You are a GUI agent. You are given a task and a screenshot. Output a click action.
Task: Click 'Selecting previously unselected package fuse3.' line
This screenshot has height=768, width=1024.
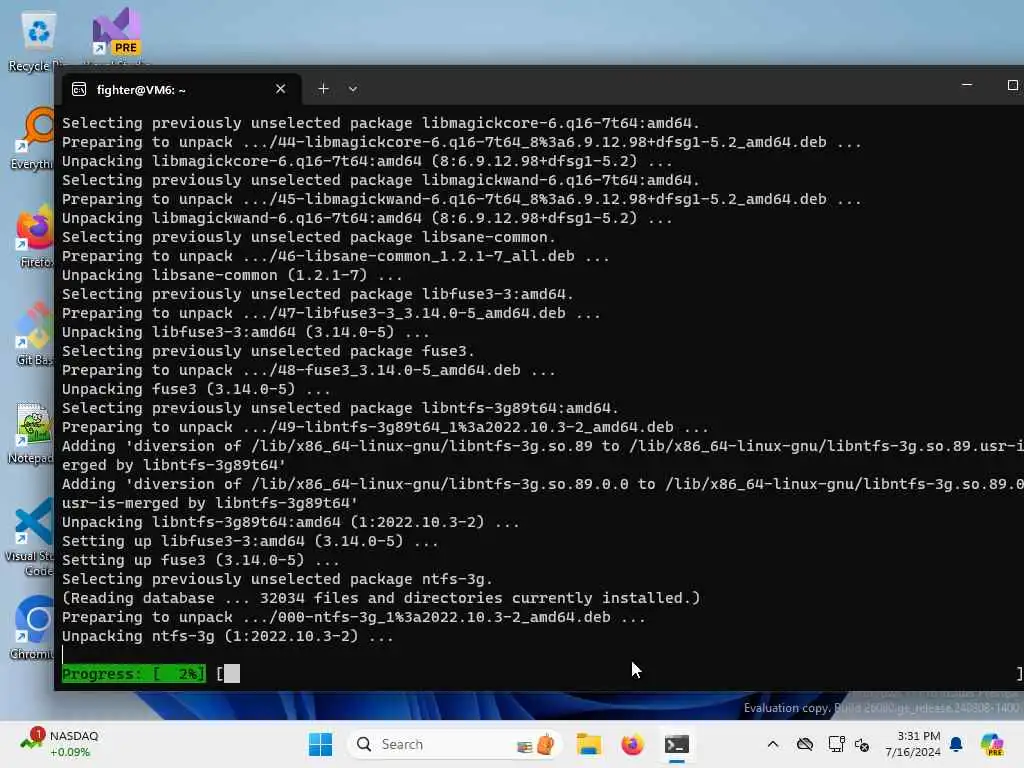click(268, 351)
